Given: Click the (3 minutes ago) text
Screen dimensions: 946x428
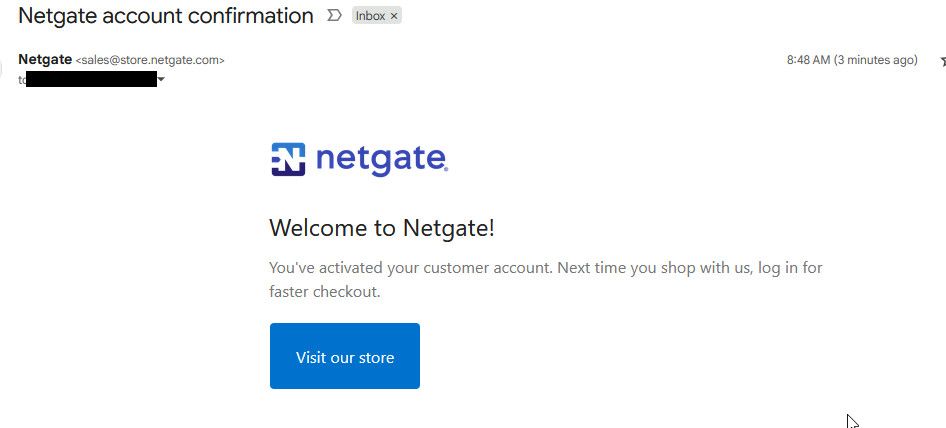Looking at the screenshot, I should (x=875, y=60).
